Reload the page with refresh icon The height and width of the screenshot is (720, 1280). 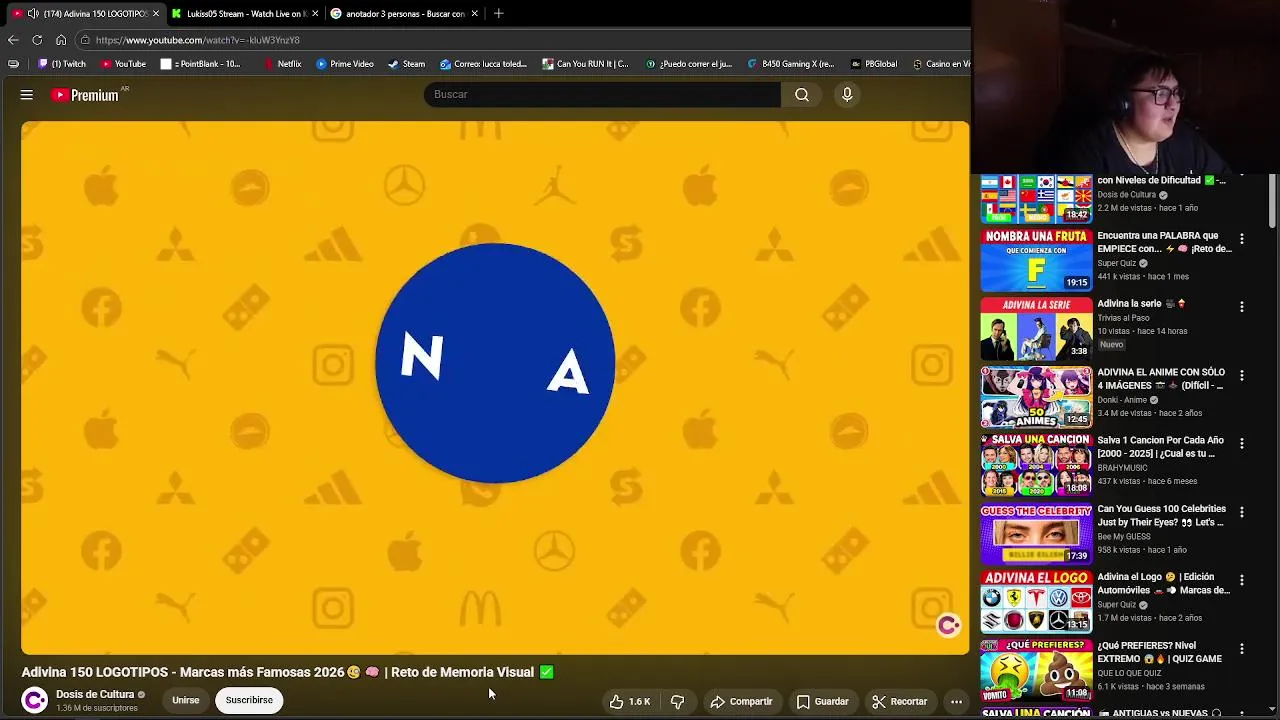pos(37,40)
